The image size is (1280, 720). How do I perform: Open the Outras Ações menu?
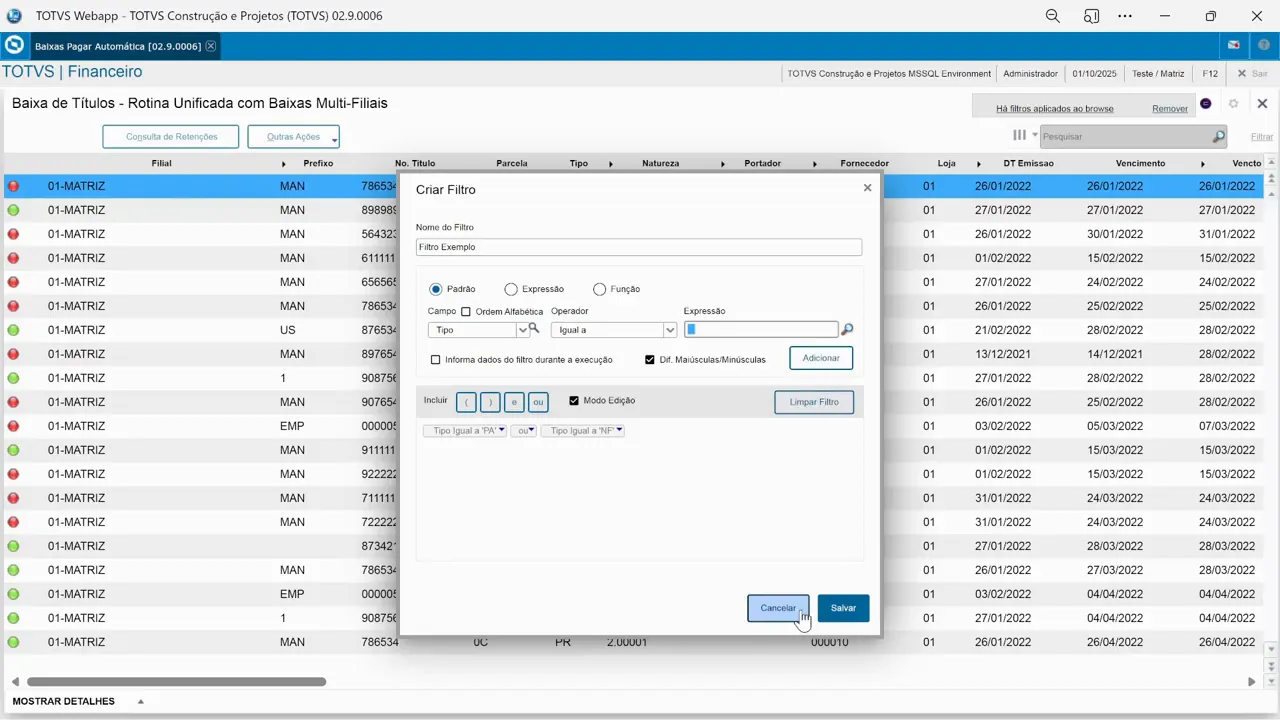tap(293, 136)
